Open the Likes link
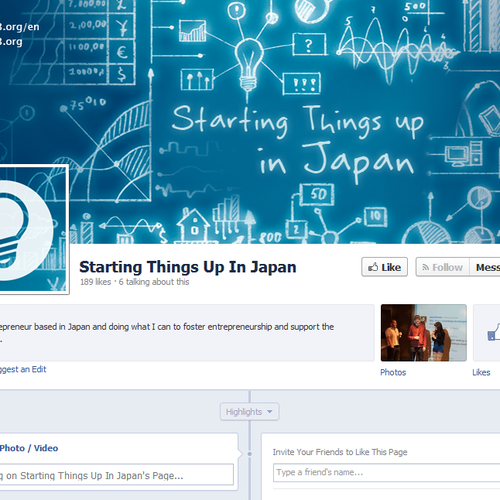The height and width of the screenshot is (500, 500). [x=481, y=372]
